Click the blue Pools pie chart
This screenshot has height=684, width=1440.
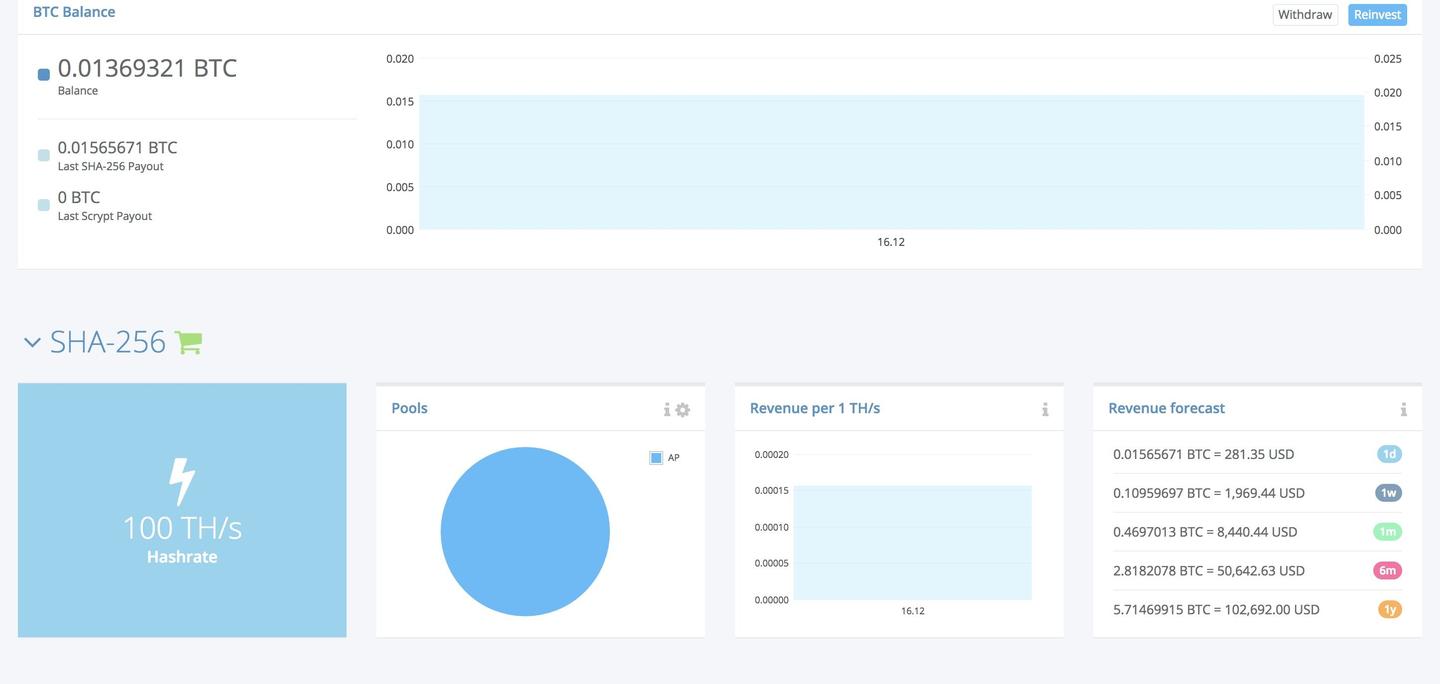(525, 531)
